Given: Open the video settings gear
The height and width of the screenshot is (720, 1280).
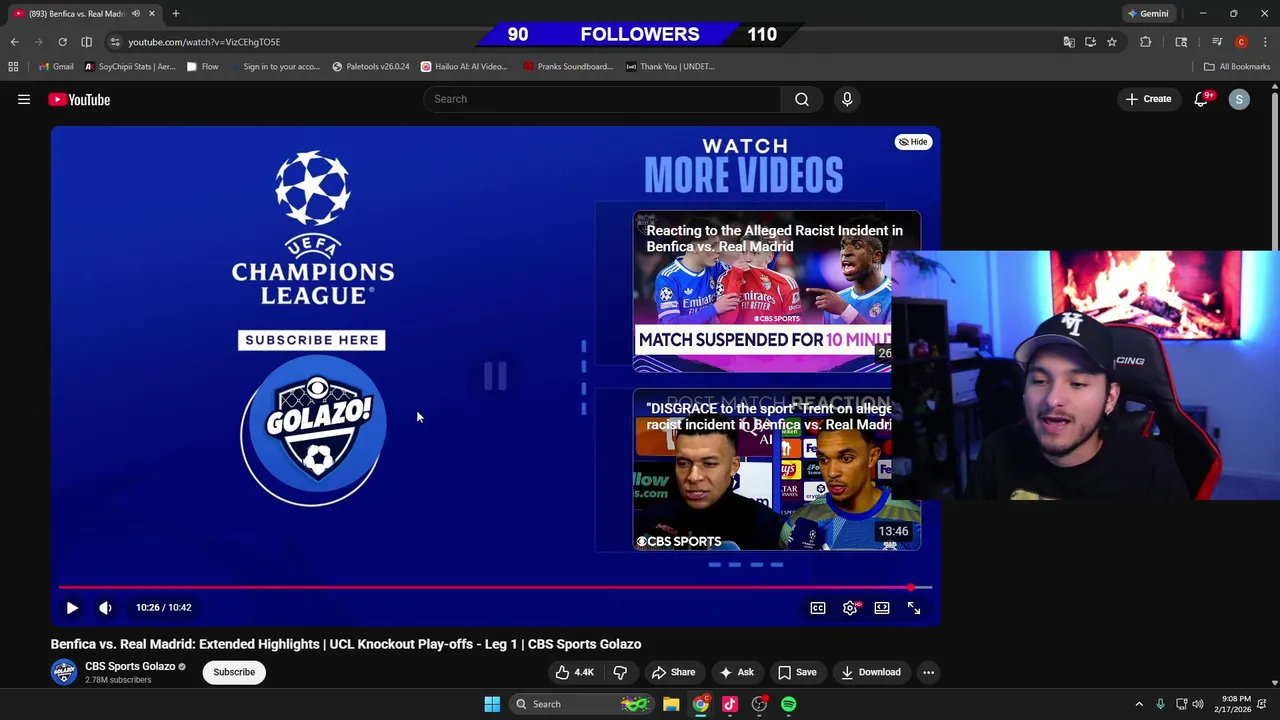Looking at the screenshot, I should pos(850,607).
